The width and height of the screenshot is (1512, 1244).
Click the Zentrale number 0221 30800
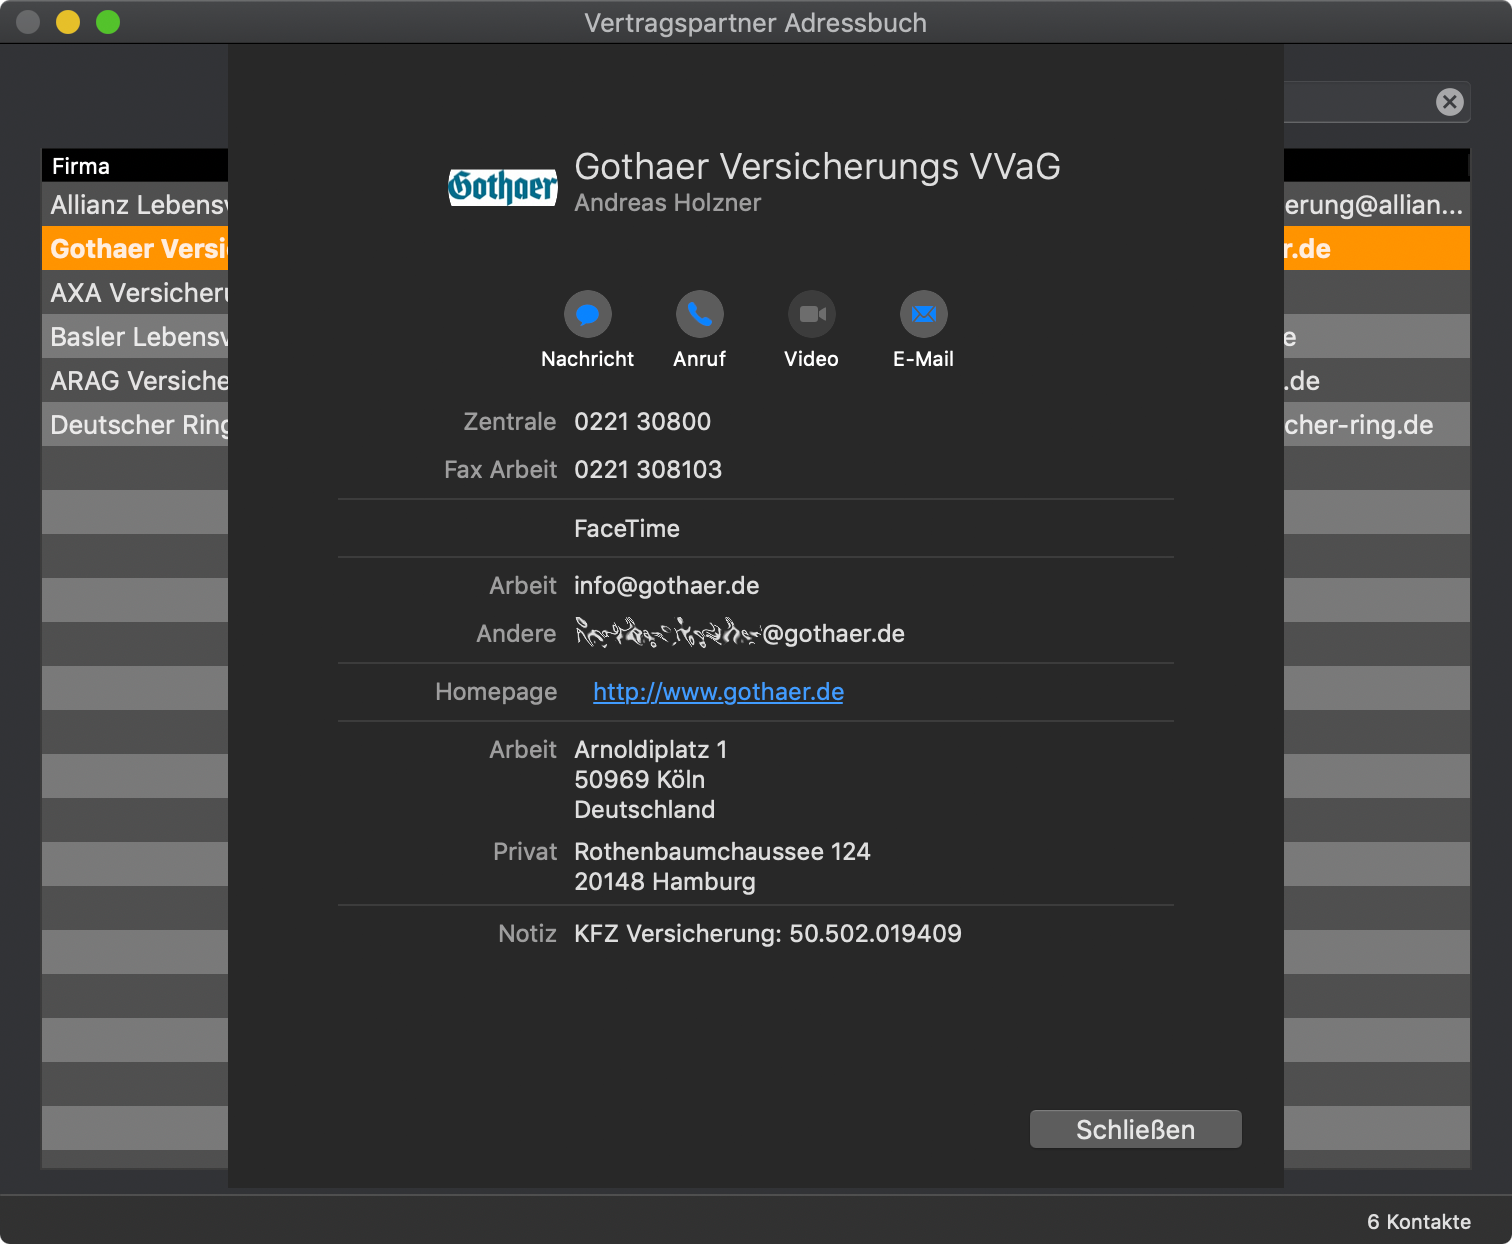(x=642, y=422)
